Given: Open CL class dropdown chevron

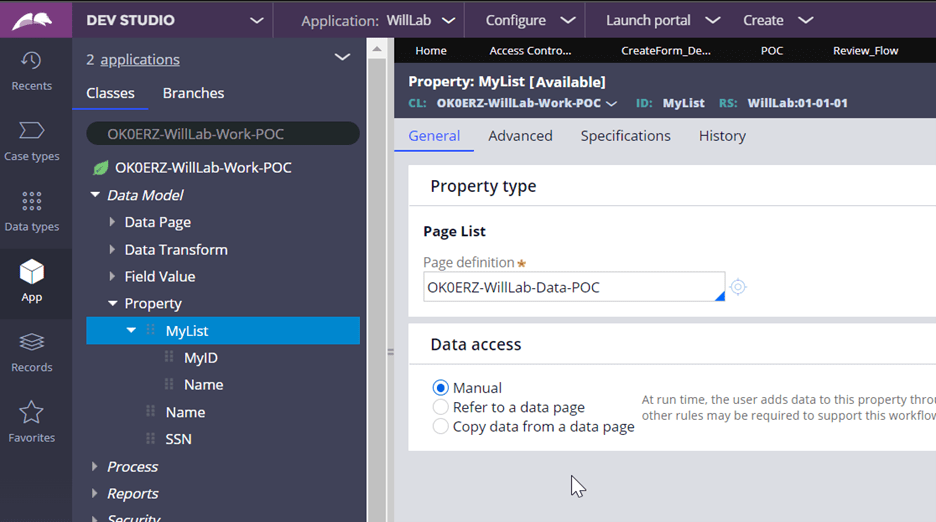Looking at the screenshot, I should pyautogui.click(x=611, y=104).
